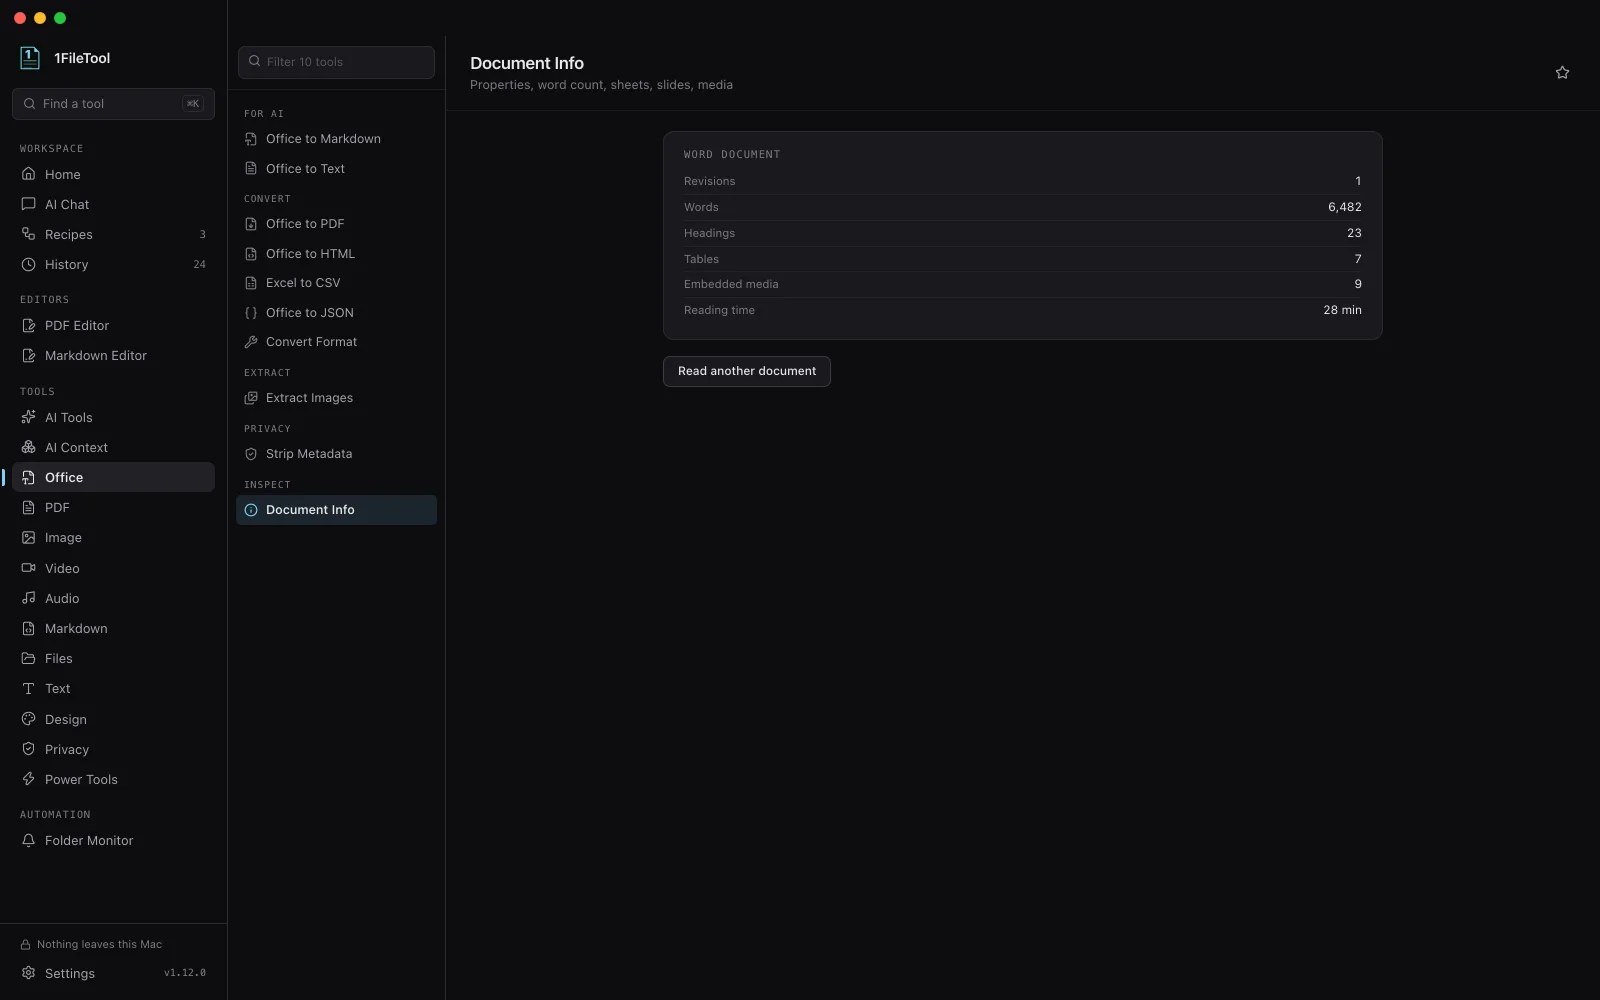Click the PDF category icon
1600x1000 pixels.
(29, 507)
